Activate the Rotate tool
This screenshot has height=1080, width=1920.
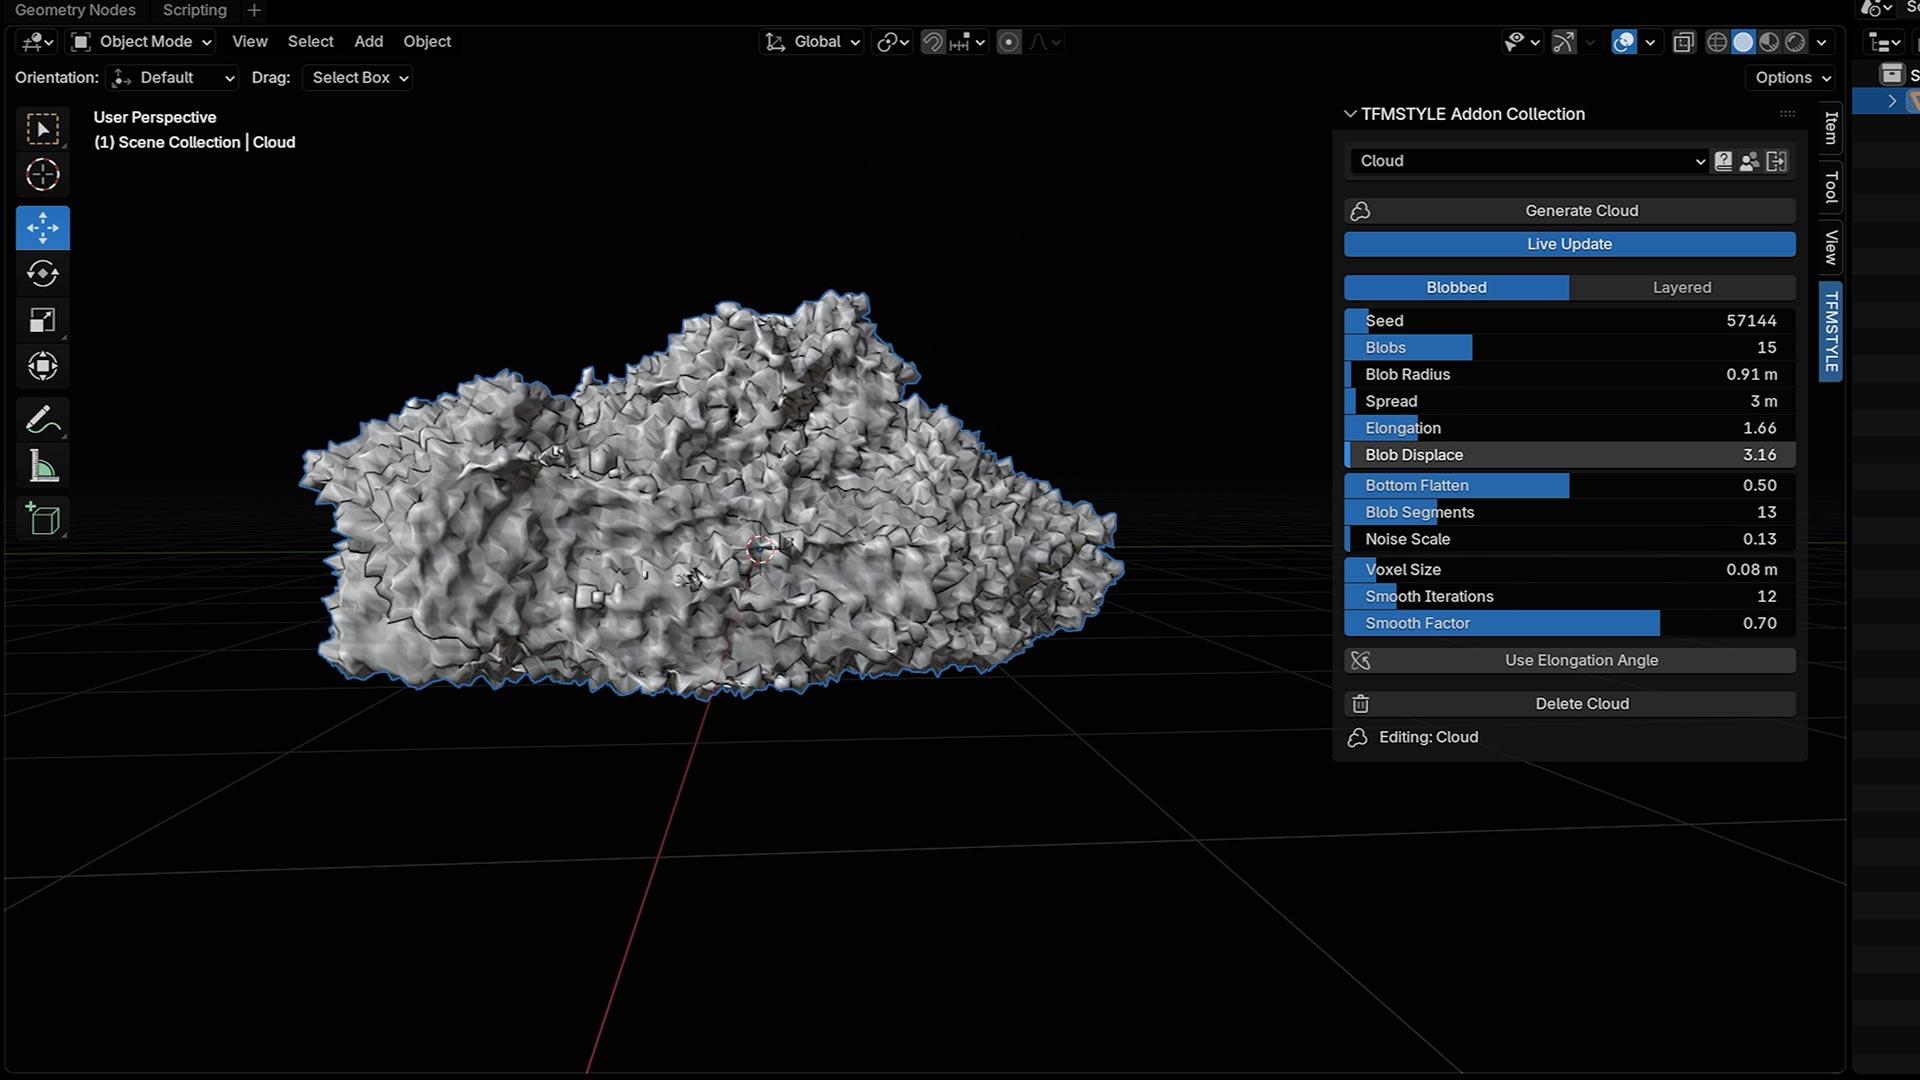42,274
